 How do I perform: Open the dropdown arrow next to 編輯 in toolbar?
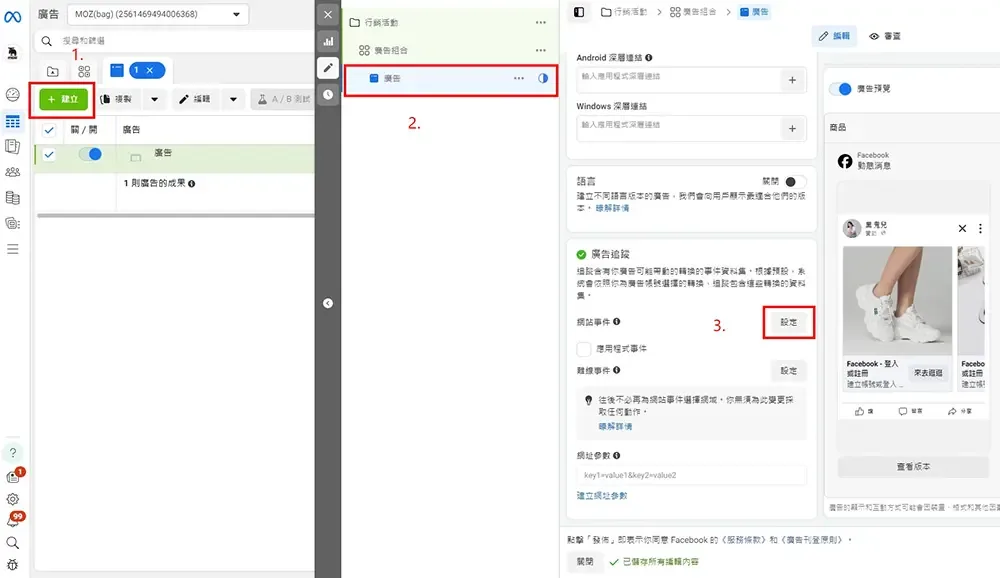pos(233,99)
